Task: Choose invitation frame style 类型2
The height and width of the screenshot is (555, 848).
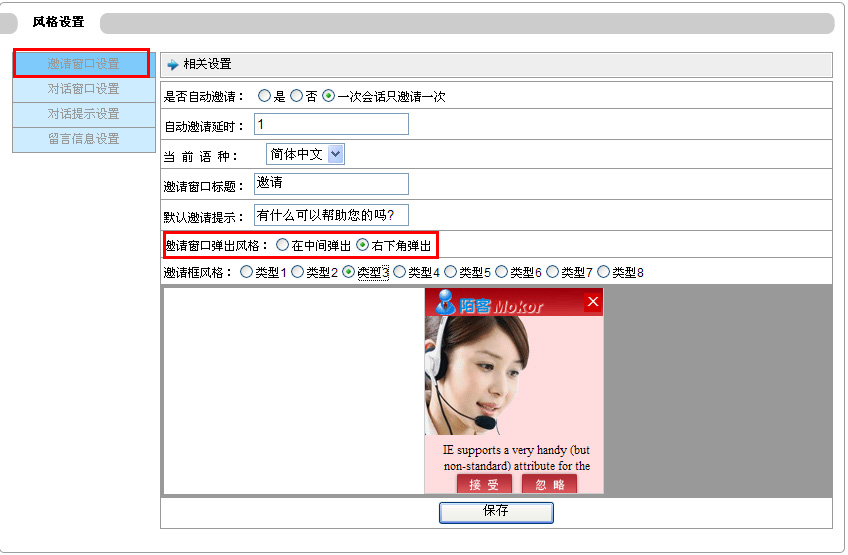Action: point(297,272)
